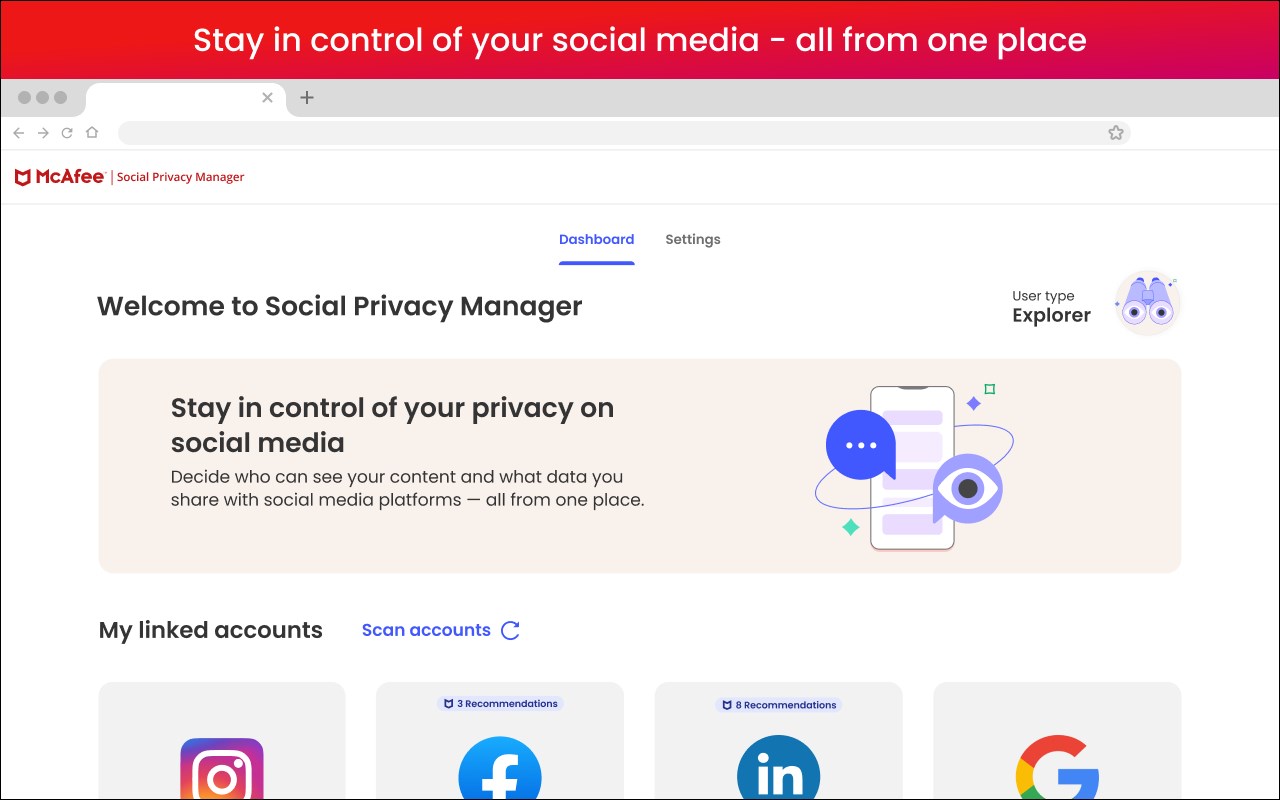This screenshot has height=800, width=1280.
Task: Open a new browser tab
Action: (x=307, y=97)
